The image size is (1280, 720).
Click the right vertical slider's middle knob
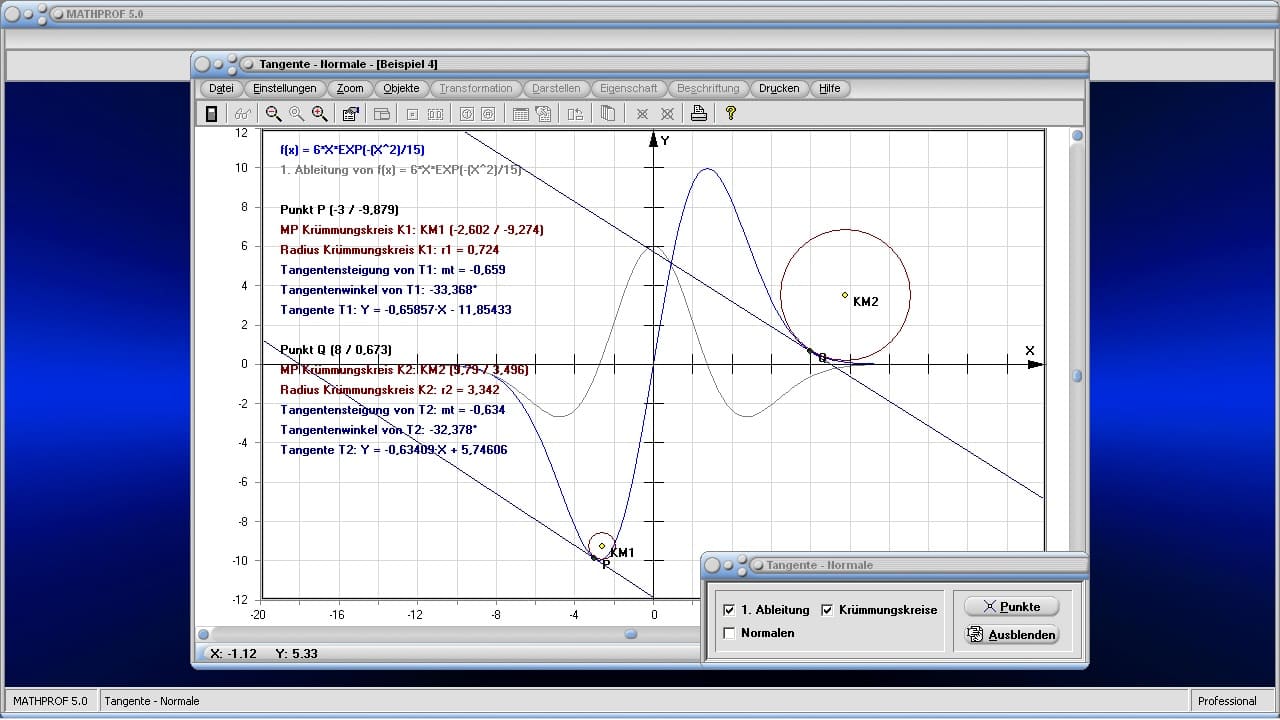(1077, 376)
